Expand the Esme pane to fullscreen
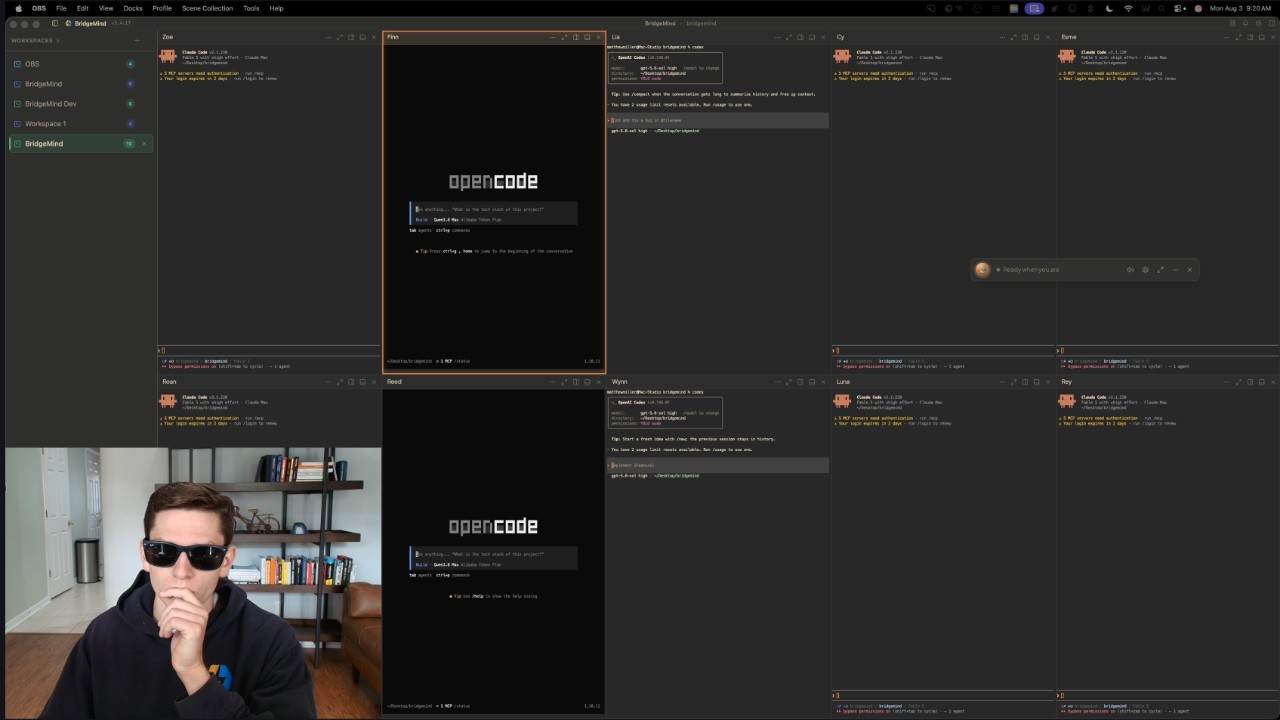The image size is (1280, 720). pos(1238,37)
